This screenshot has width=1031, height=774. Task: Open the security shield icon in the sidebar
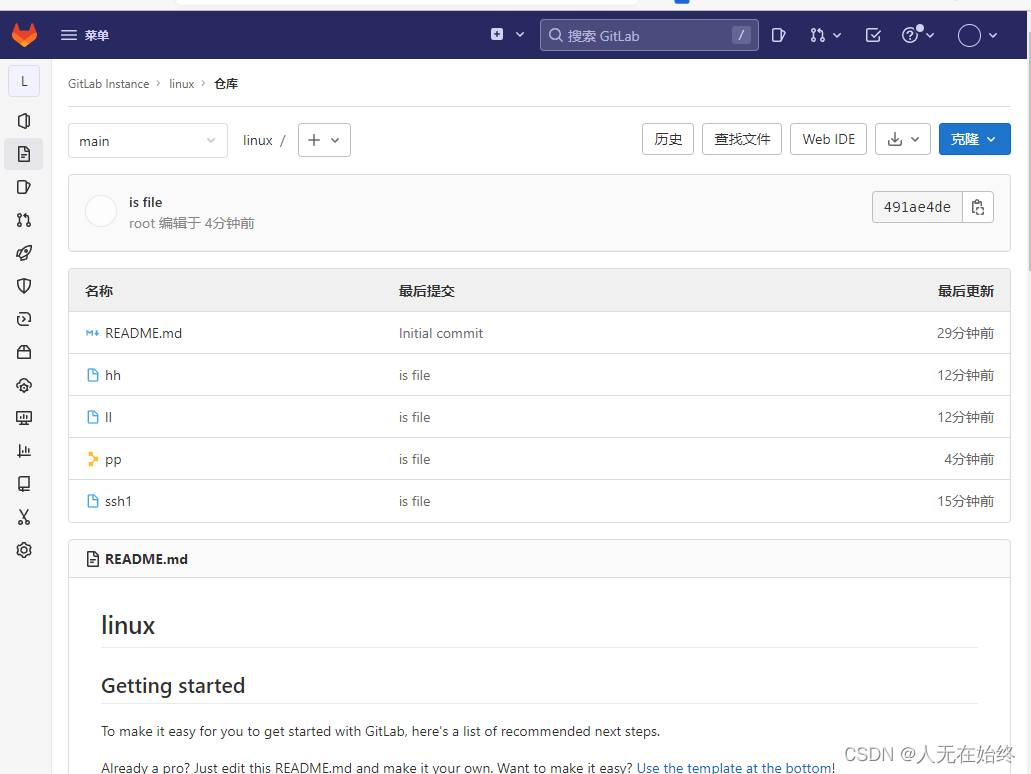point(24,286)
